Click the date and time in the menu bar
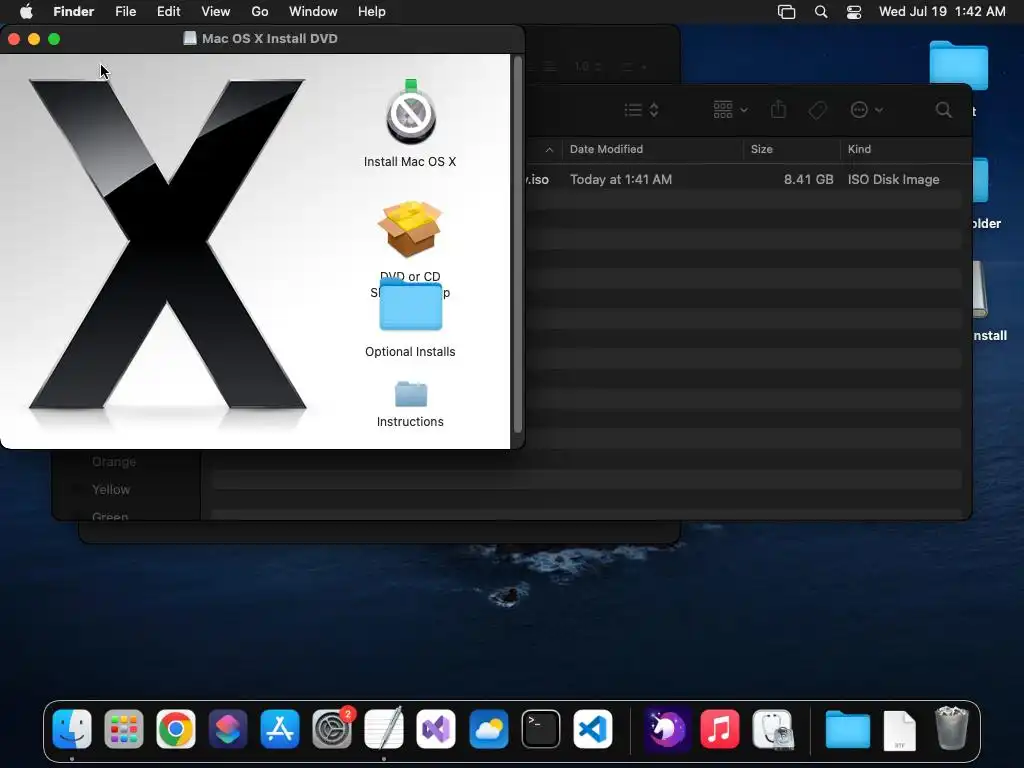Viewport: 1024px width, 768px height. (x=942, y=12)
